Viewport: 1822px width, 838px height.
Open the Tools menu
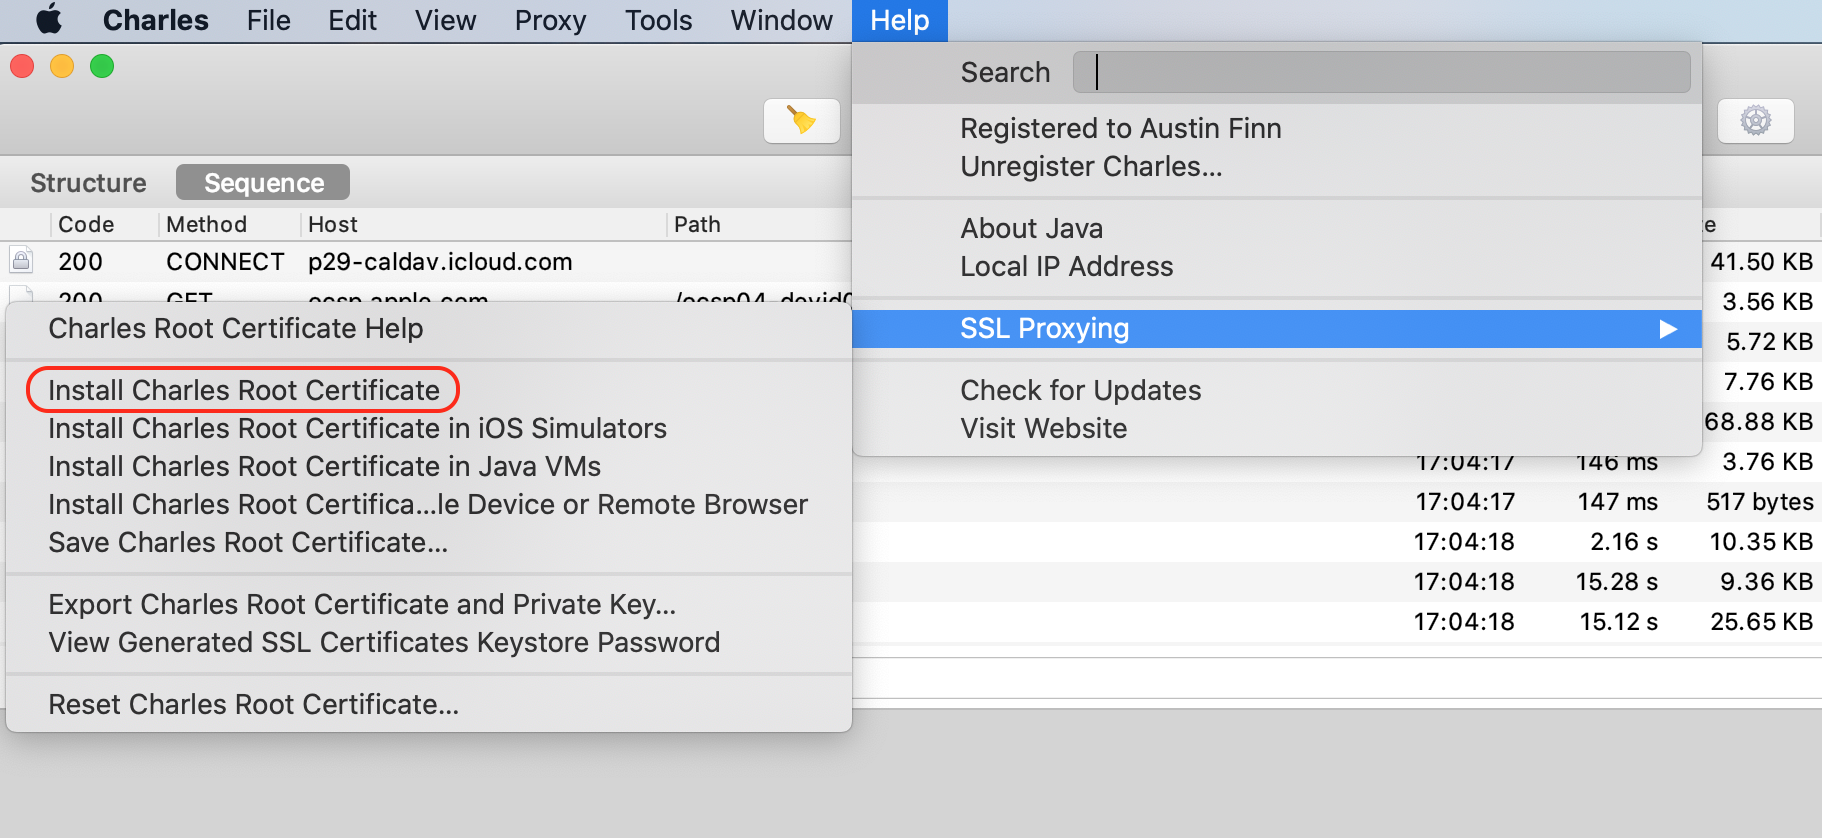pyautogui.click(x=658, y=20)
